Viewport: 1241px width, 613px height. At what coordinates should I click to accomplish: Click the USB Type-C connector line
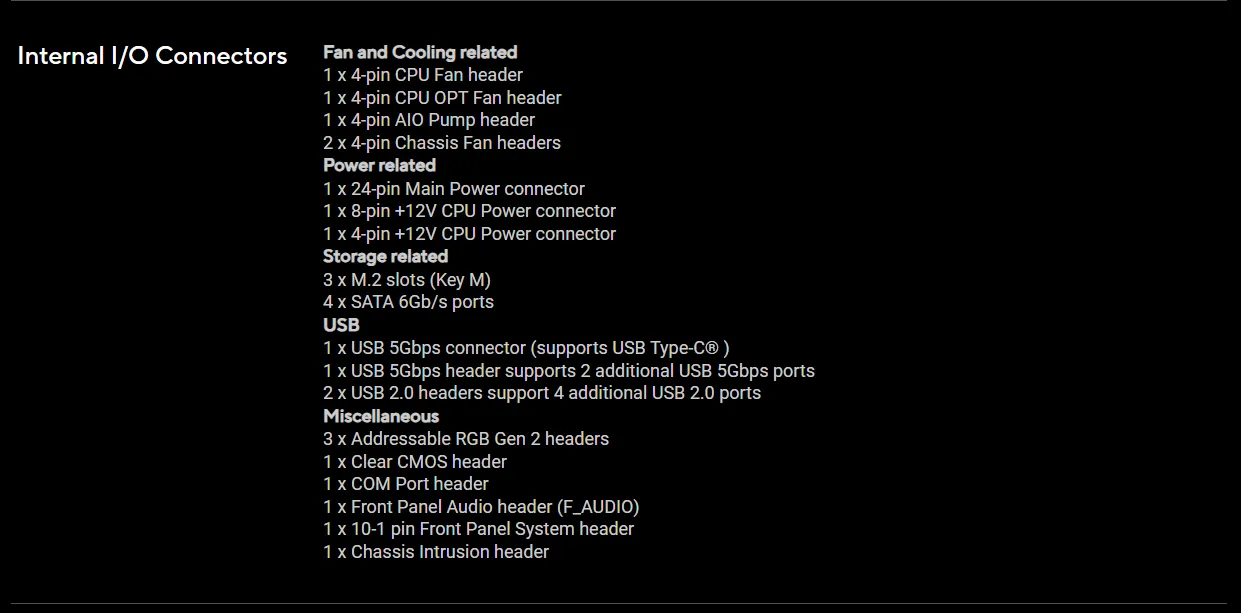pos(526,348)
